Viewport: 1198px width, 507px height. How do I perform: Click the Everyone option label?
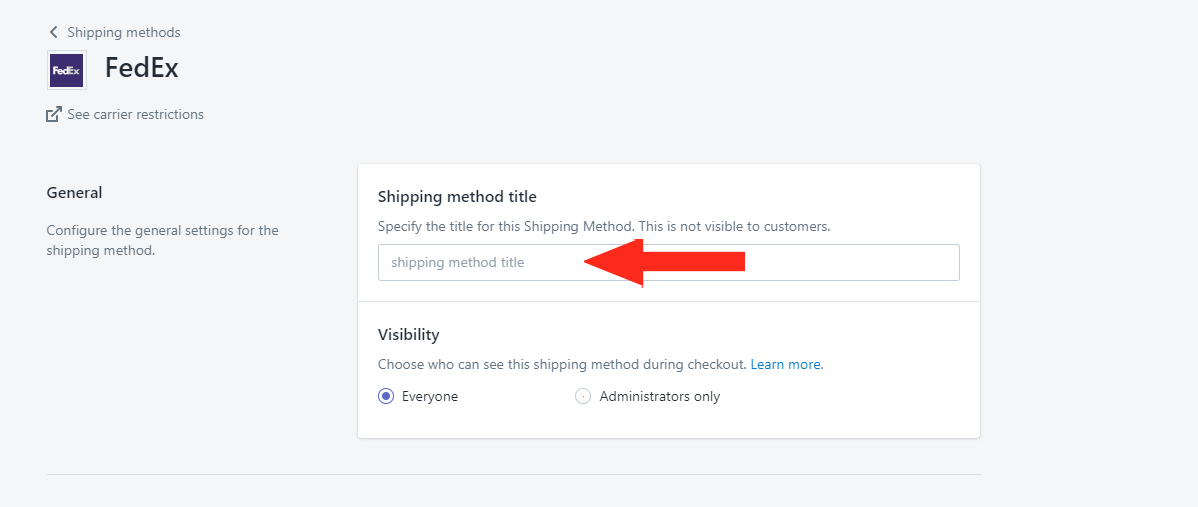pyautogui.click(x=430, y=396)
